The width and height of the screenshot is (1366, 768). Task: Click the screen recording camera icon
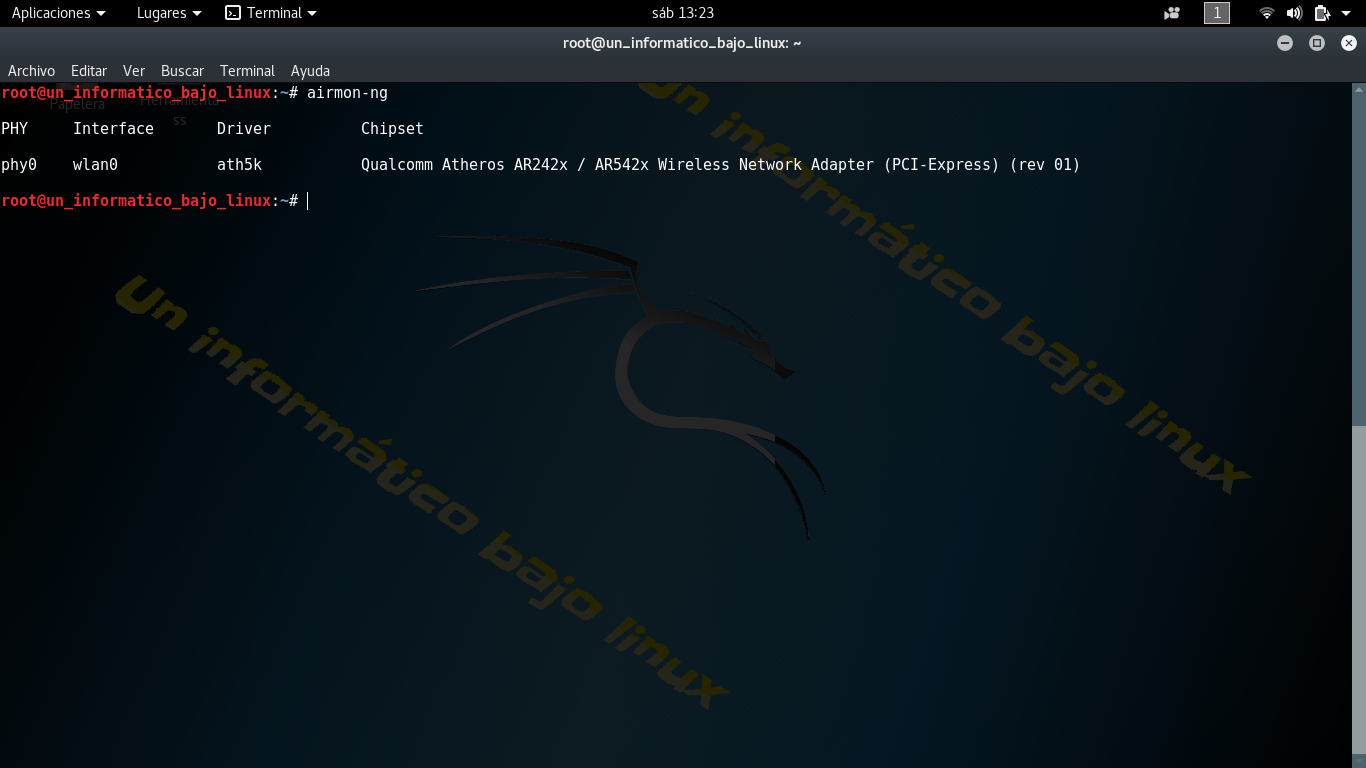[1172, 13]
